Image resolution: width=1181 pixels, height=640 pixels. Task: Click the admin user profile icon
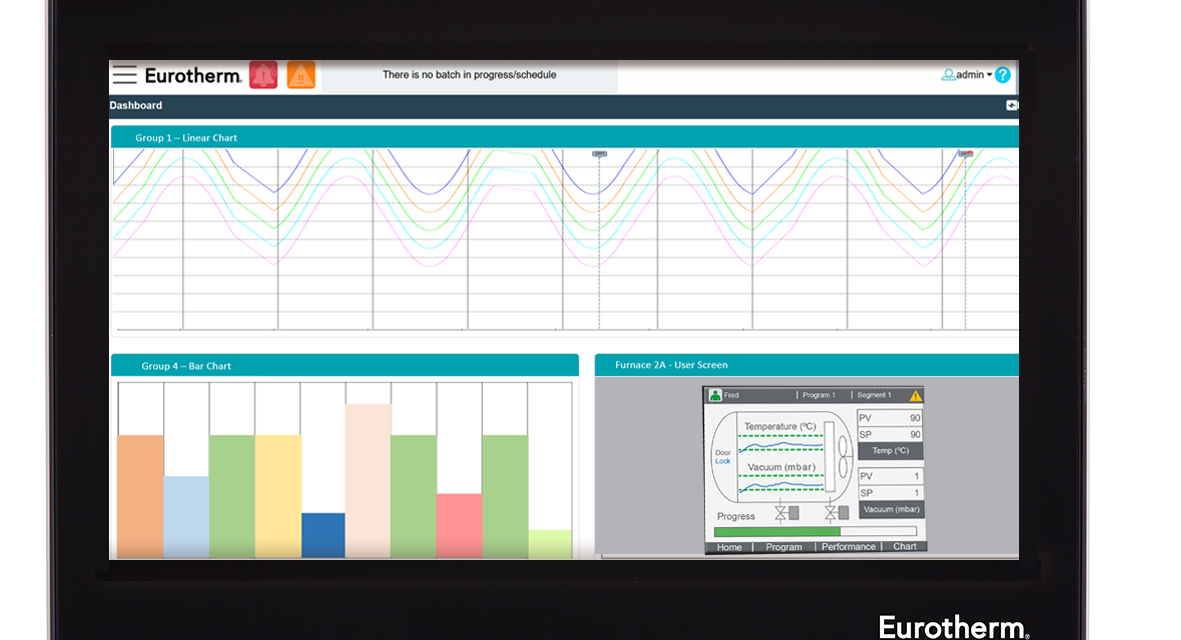pos(948,74)
